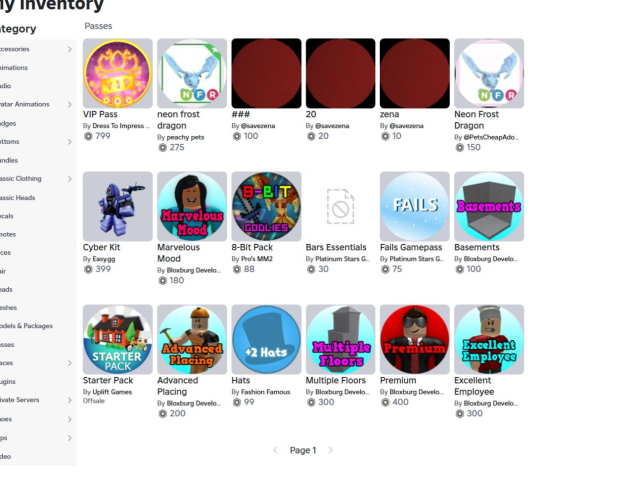Click the broken Bars Essentials placeholder image
The height and width of the screenshot is (478, 633).
[340, 206]
